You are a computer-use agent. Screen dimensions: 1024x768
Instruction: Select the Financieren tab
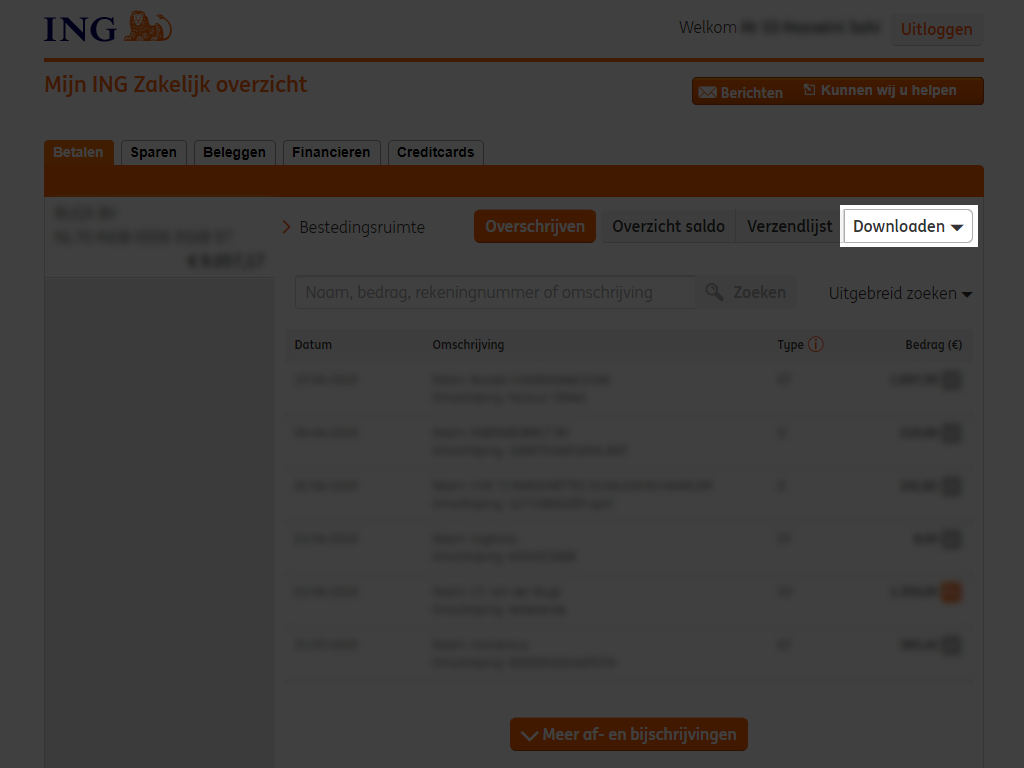point(331,152)
